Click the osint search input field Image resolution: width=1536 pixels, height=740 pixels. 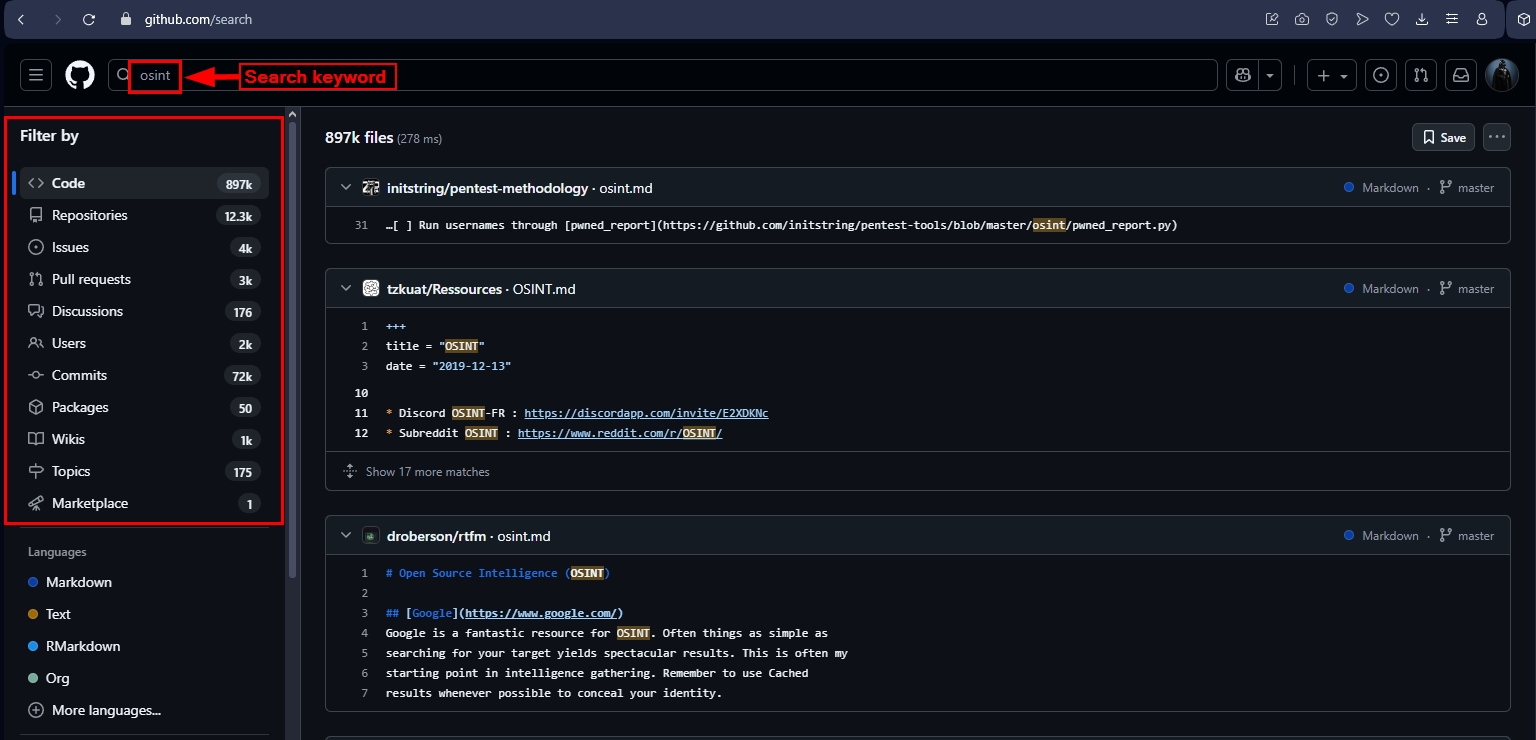pos(600,75)
